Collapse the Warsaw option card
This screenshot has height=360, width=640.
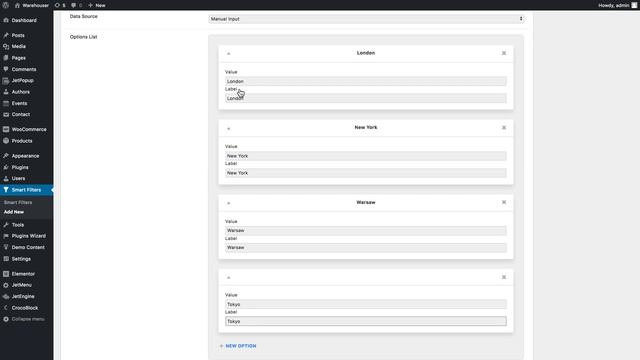click(x=229, y=203)
